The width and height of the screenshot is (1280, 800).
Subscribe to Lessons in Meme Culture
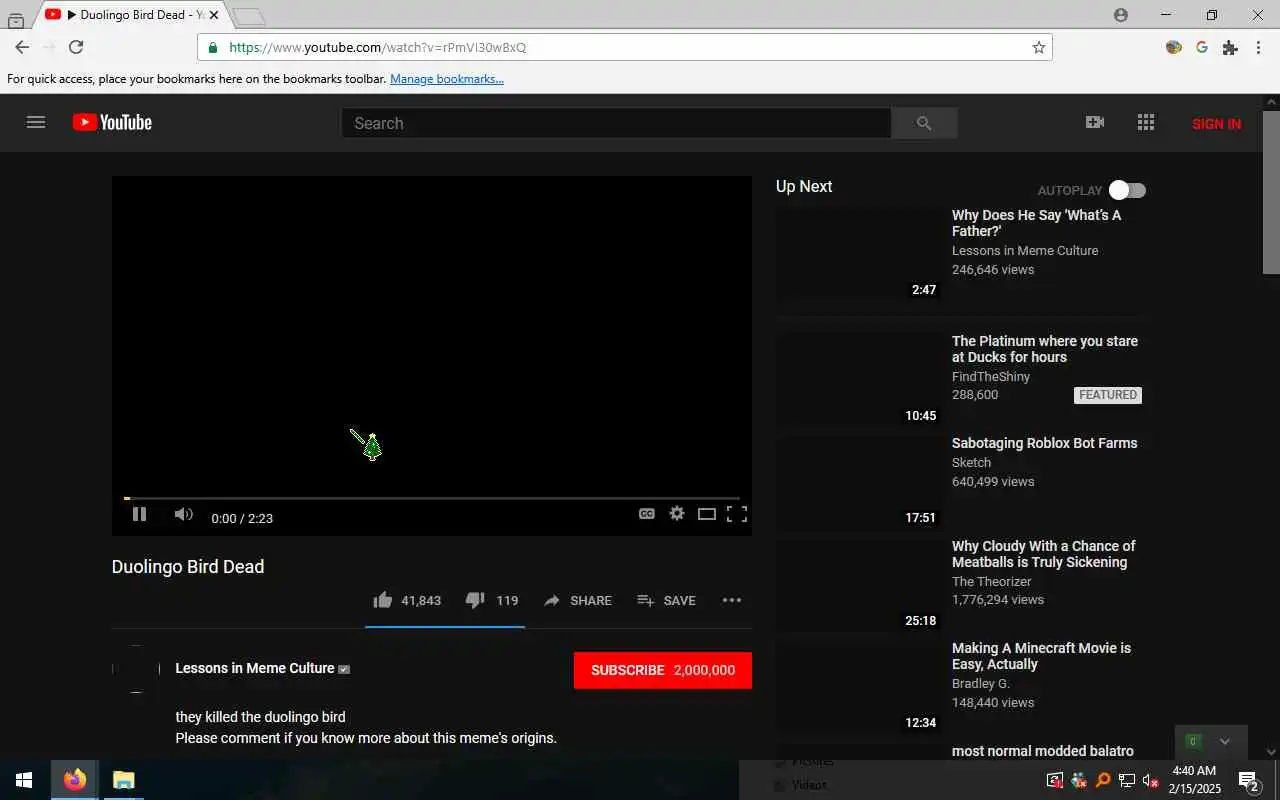click(x=663, y=670)
